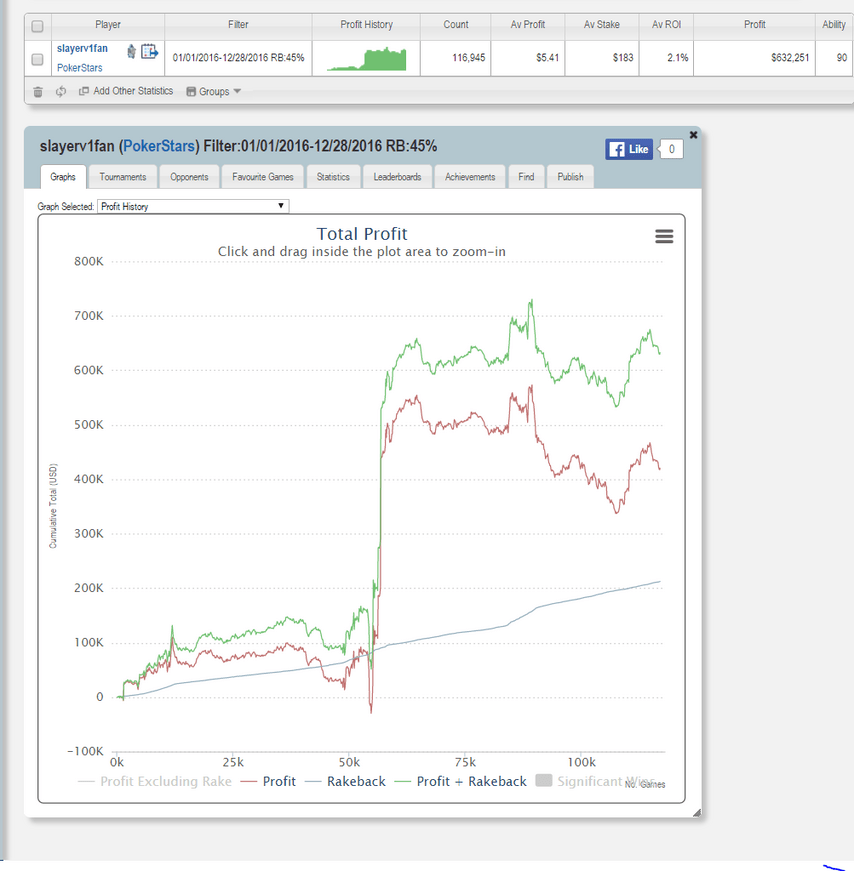Toggle the Profit legend series
The width and height of the screenshot is (854, 871).
(268, 782)
